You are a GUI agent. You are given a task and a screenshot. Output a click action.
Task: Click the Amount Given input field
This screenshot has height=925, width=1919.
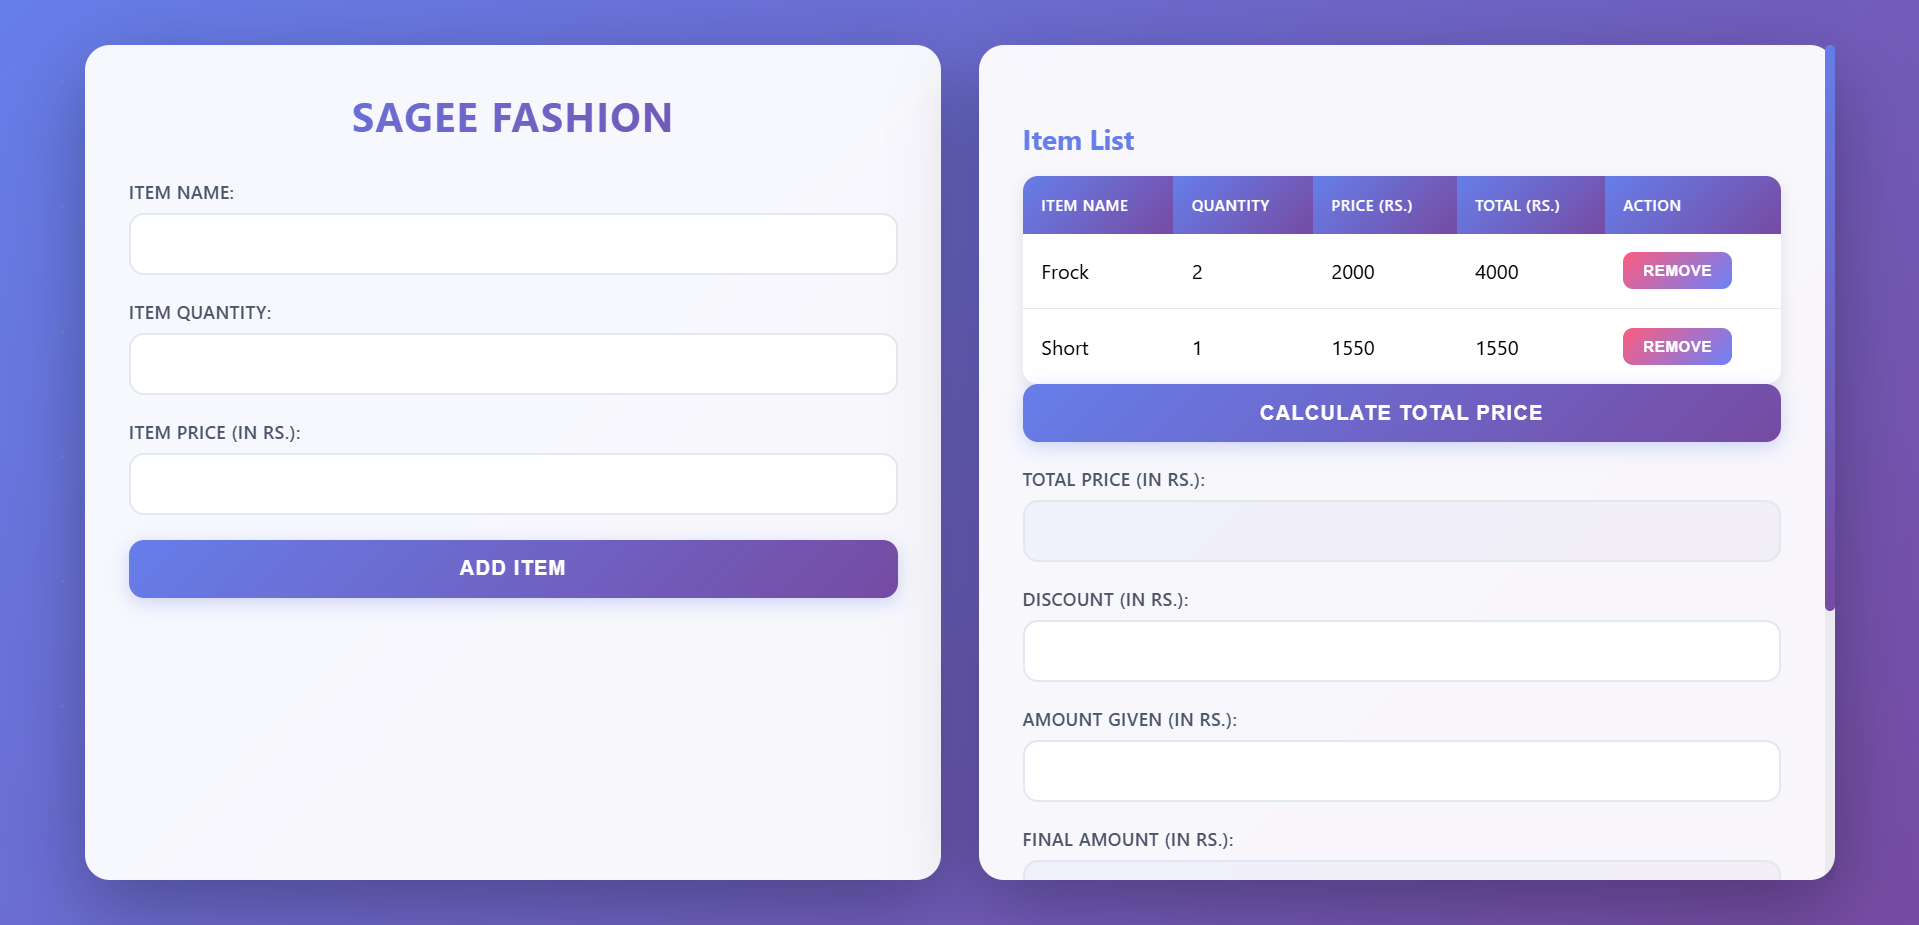coord(1400,770)
